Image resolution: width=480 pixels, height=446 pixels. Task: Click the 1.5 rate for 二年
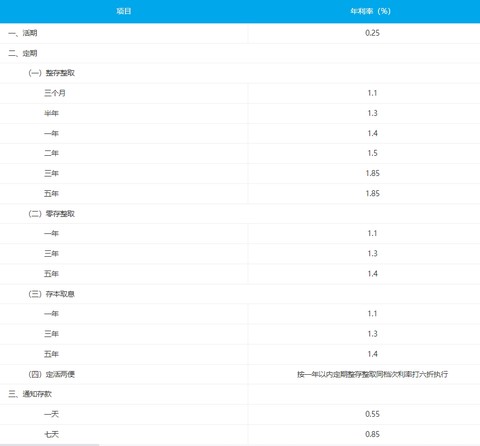tap(372, 153)
